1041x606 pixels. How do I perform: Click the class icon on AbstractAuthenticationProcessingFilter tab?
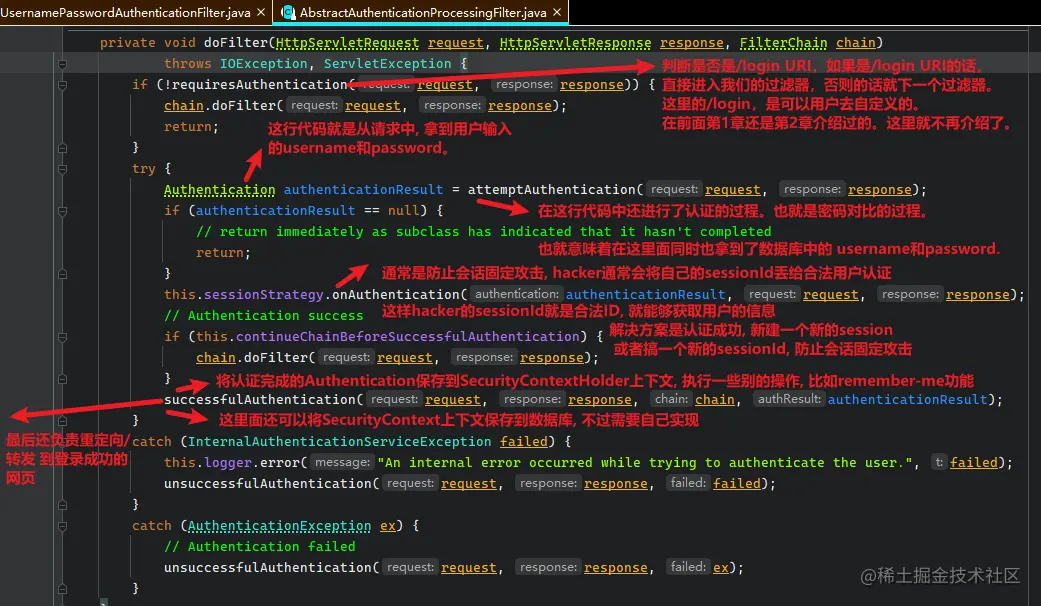[287, 14]
